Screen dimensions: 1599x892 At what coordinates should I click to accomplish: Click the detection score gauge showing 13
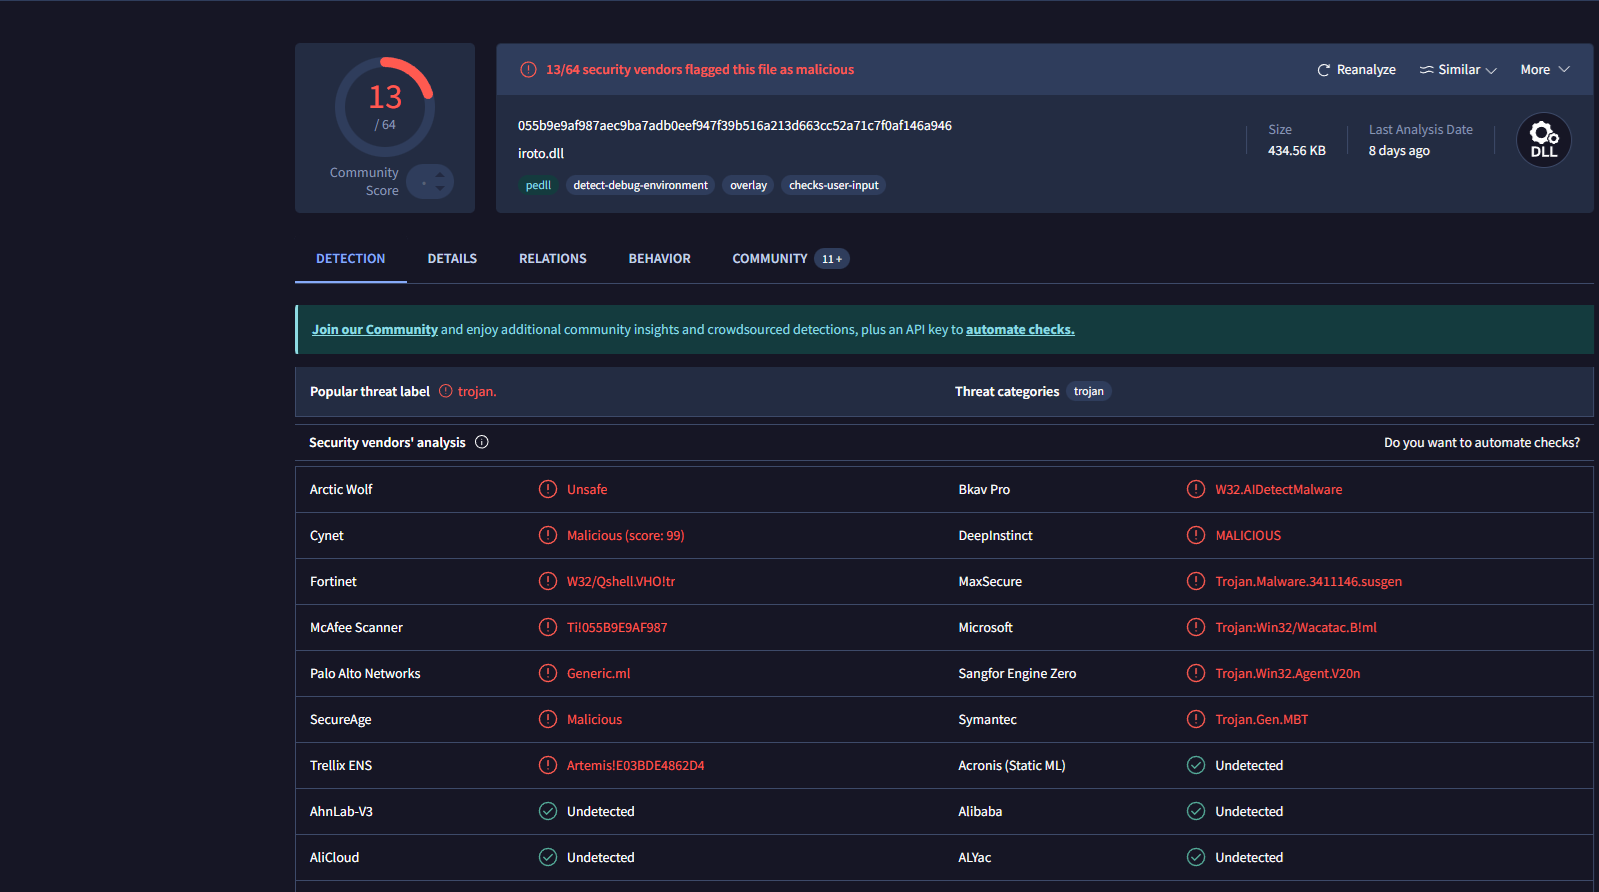coord(385,106)
